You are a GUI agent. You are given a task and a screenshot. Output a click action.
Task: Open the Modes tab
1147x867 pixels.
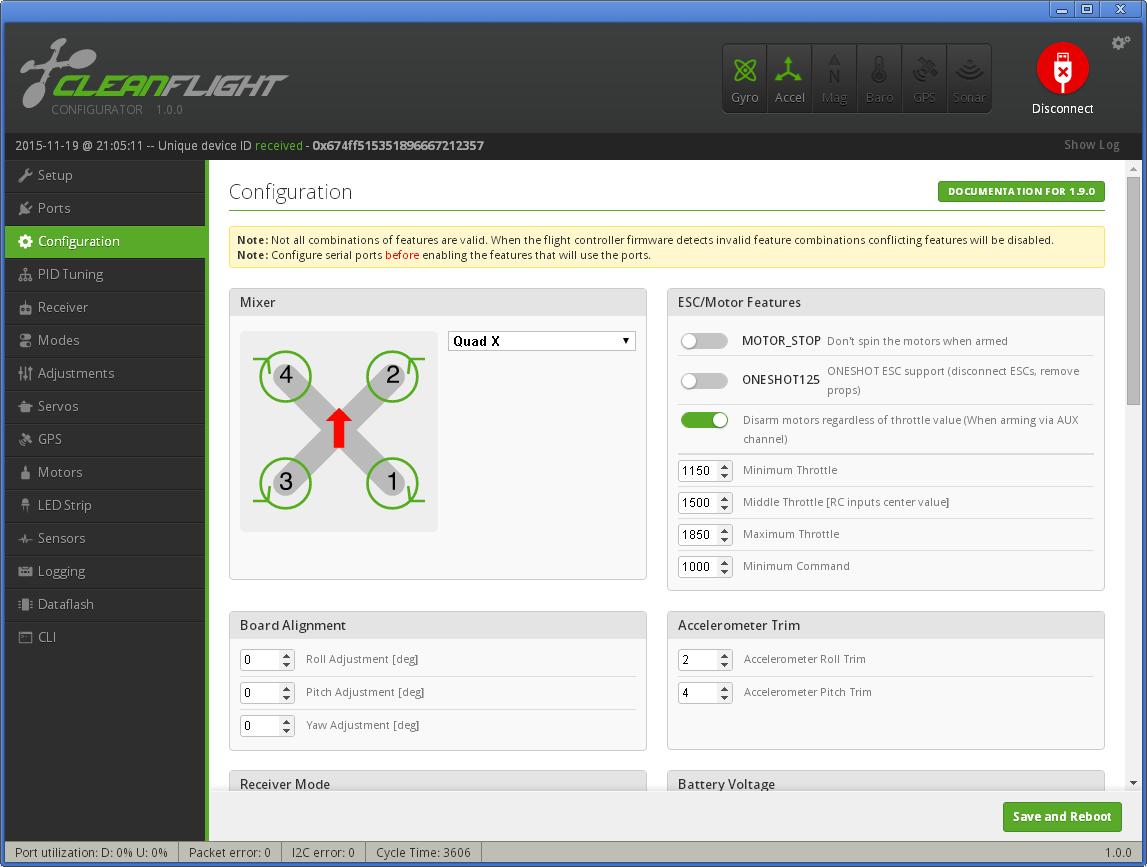[x=105, y=340]
